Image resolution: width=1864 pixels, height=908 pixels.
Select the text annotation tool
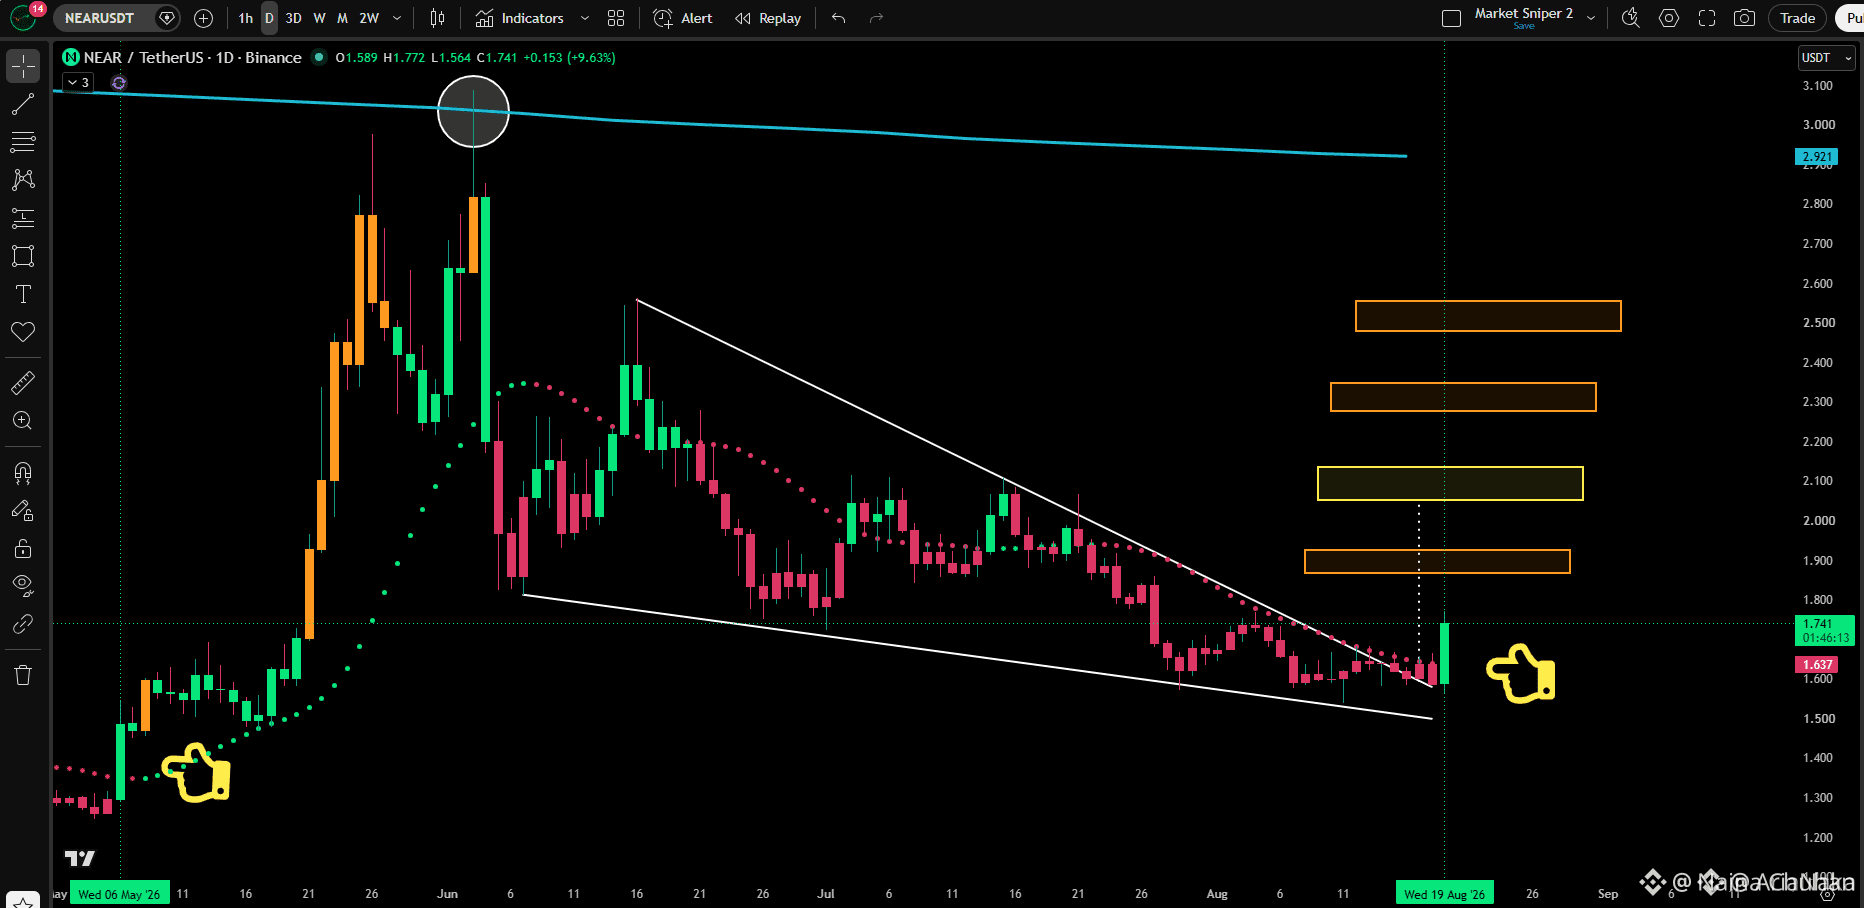pos(23,294)
